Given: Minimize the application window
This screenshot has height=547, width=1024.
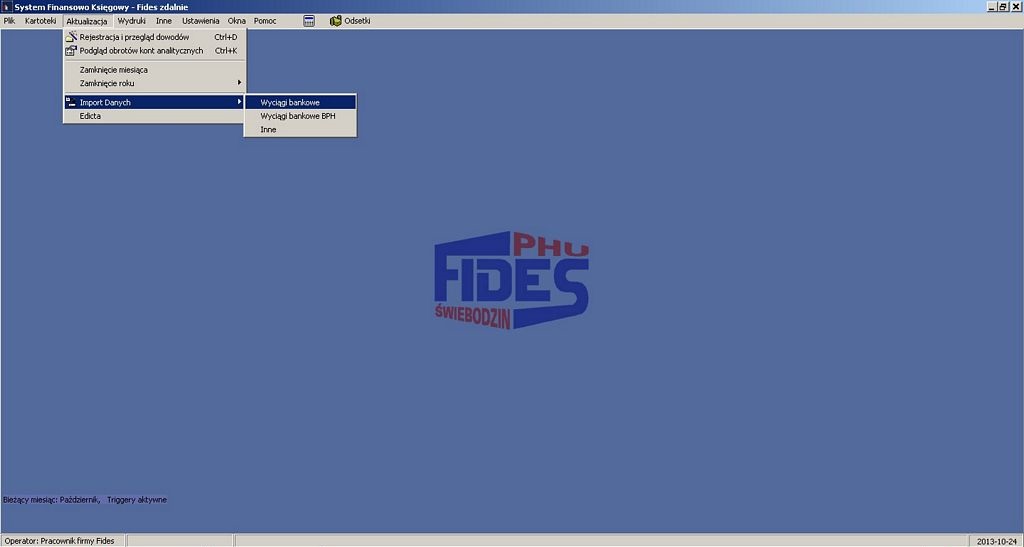Looking at the screenshot, I should (x=993, y=7).
